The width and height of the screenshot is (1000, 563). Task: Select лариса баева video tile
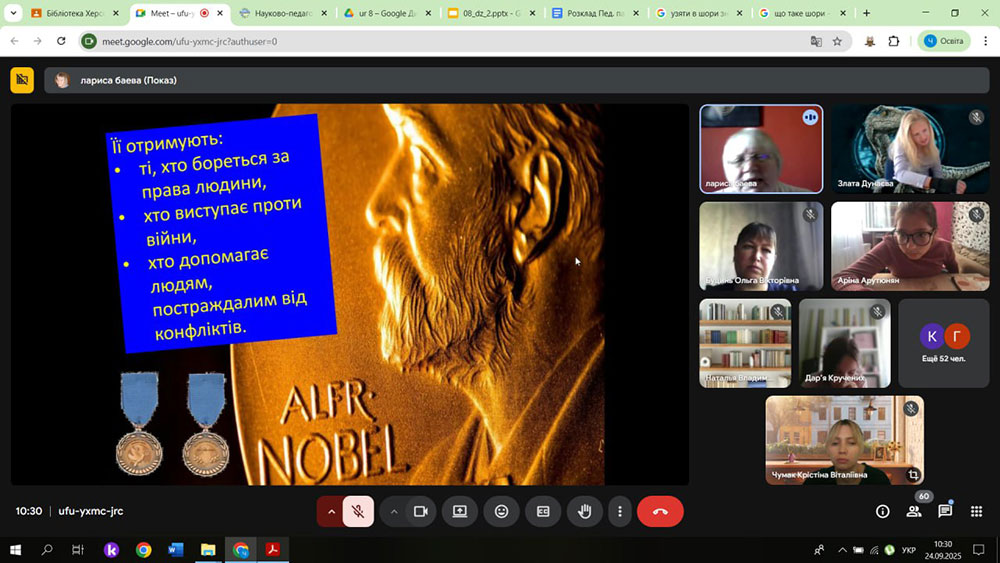pos(761,149)
